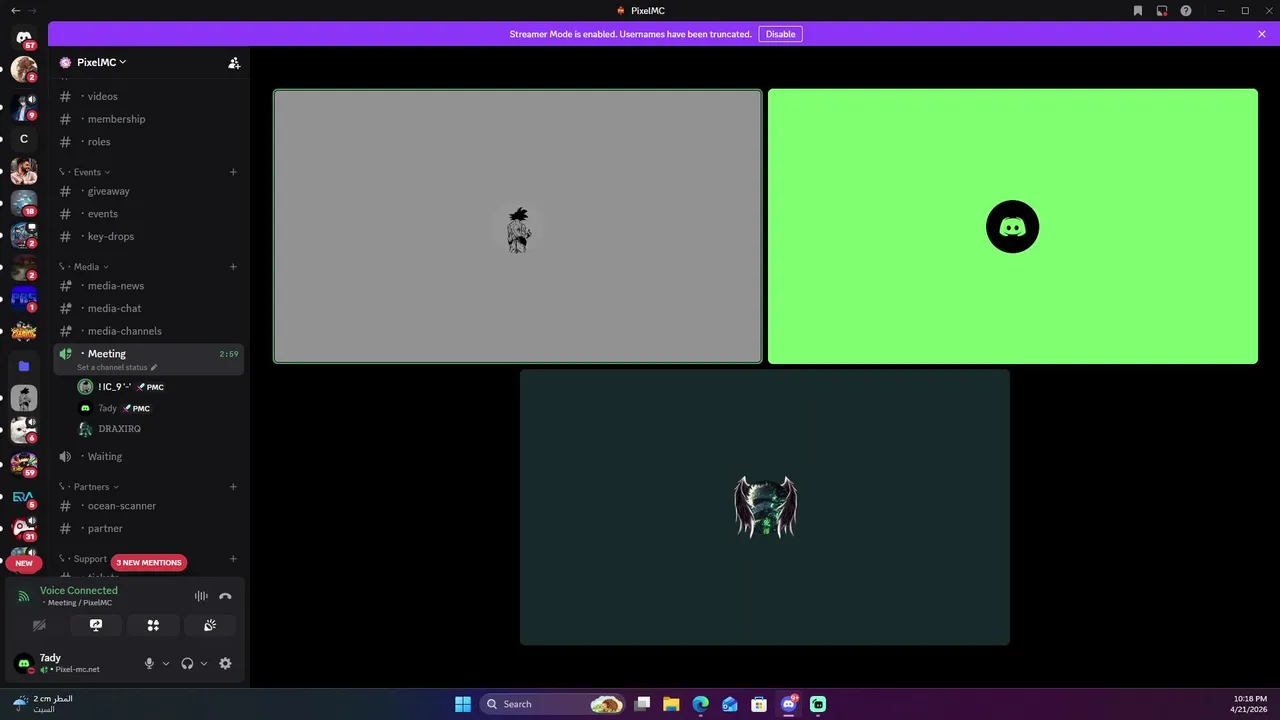
Task: Open noise suppression waveform settings
Action: coord(201,596)
